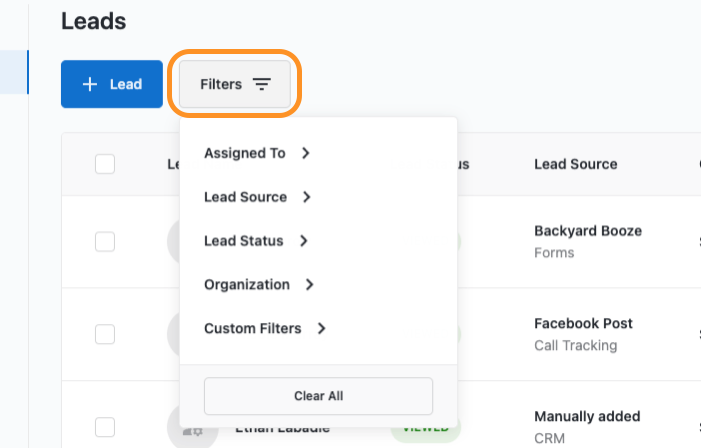701x448 pixels.
Task: Click the plus icon on the Lead button
Action: coord(90,84)
